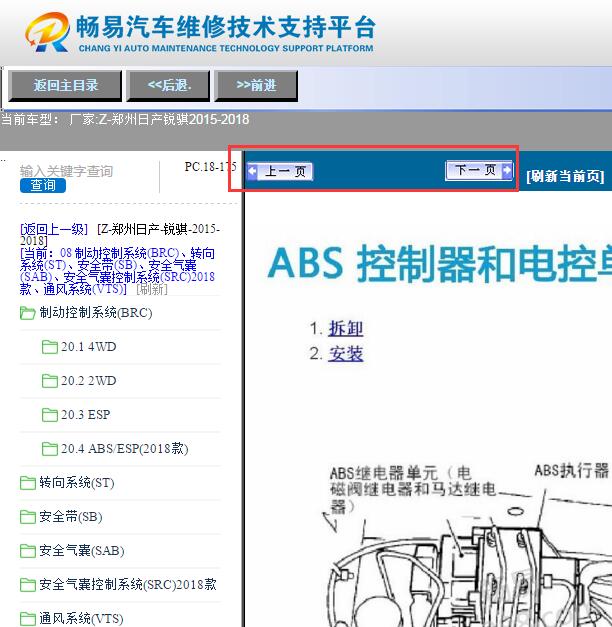
Task: Open the 20.4 ABS/ESP(2018款) folder icon
Action: (x=50, y=449)
